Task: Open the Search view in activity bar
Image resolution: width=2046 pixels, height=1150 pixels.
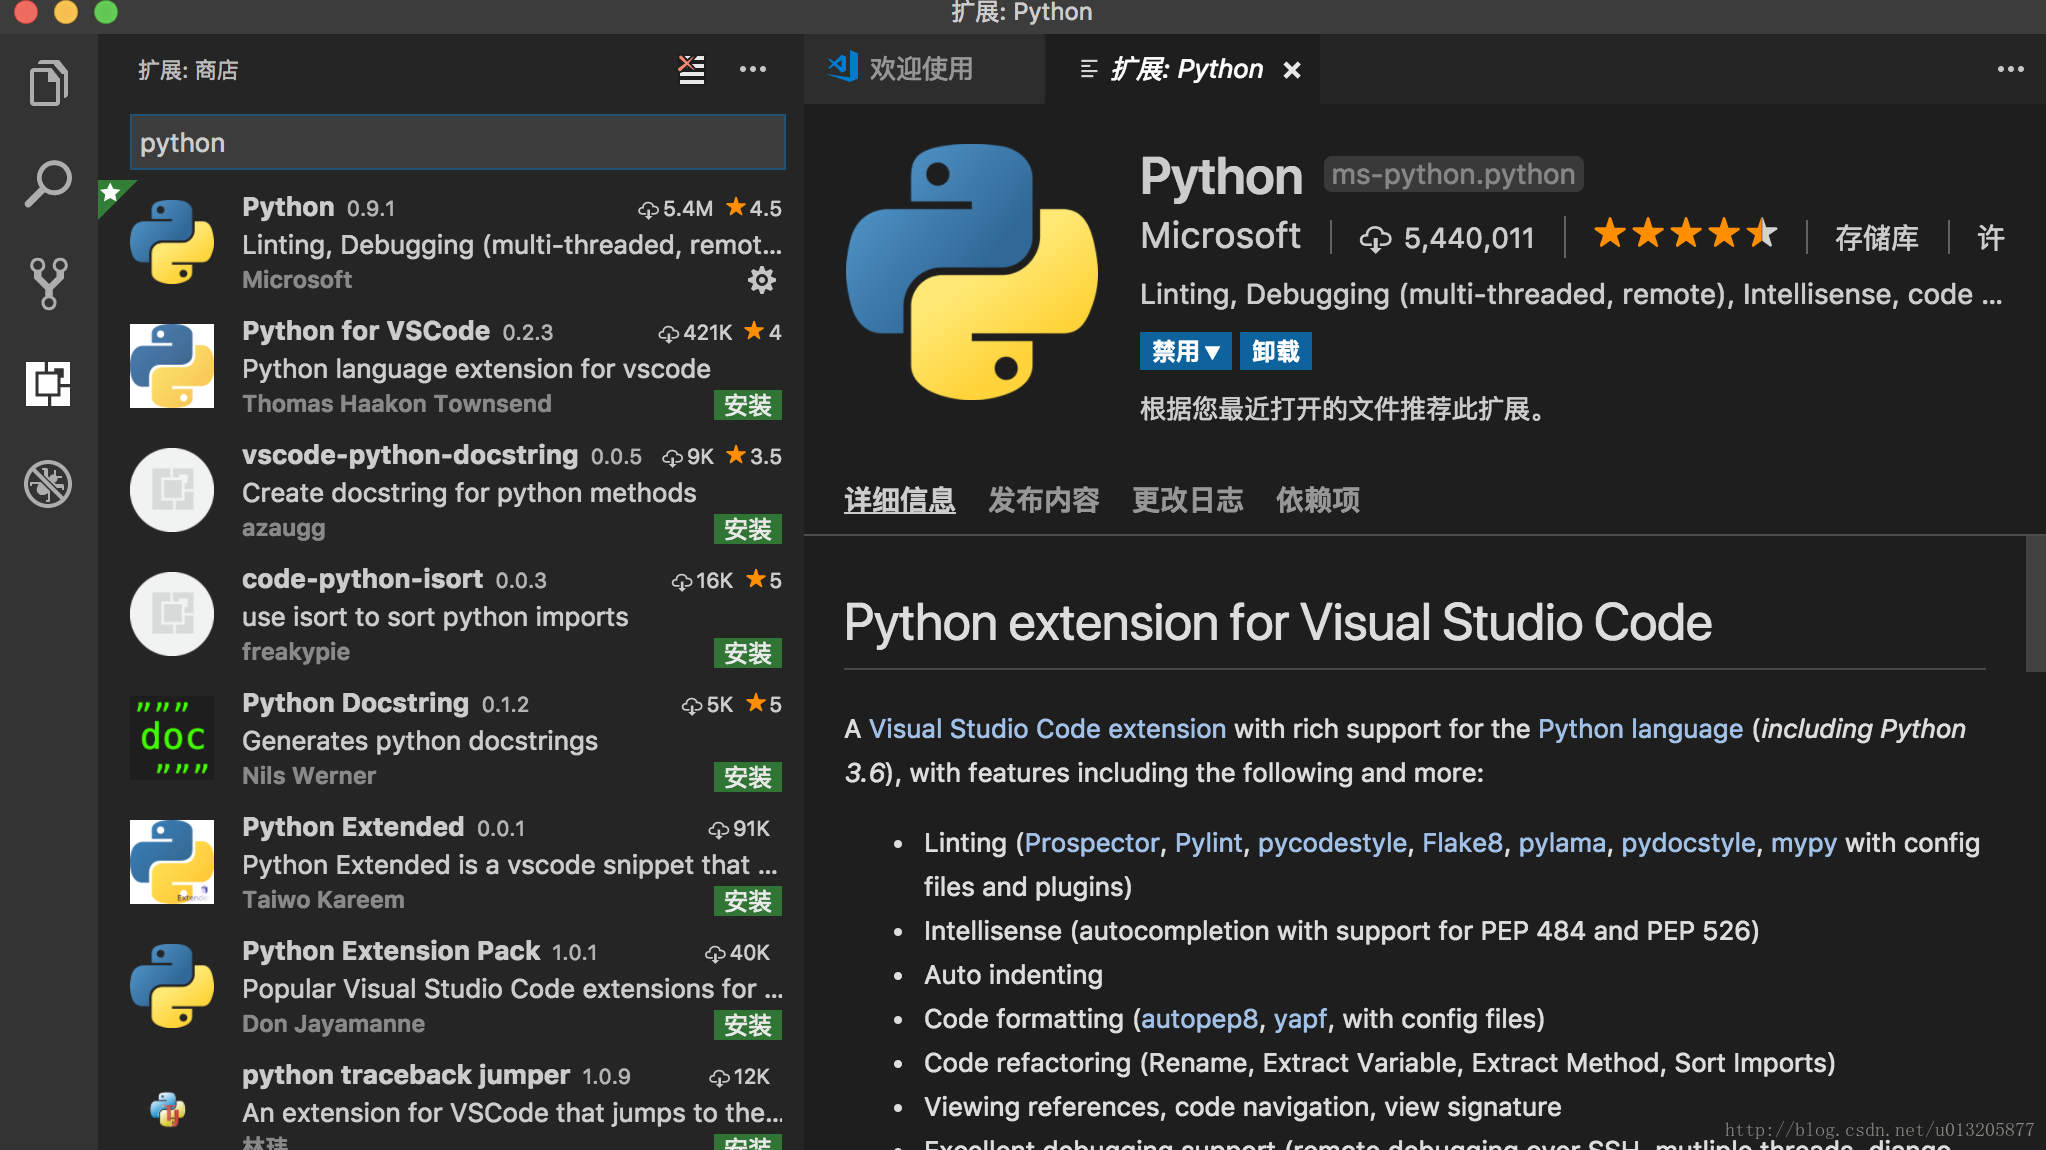Action: (x=48, y=184)
